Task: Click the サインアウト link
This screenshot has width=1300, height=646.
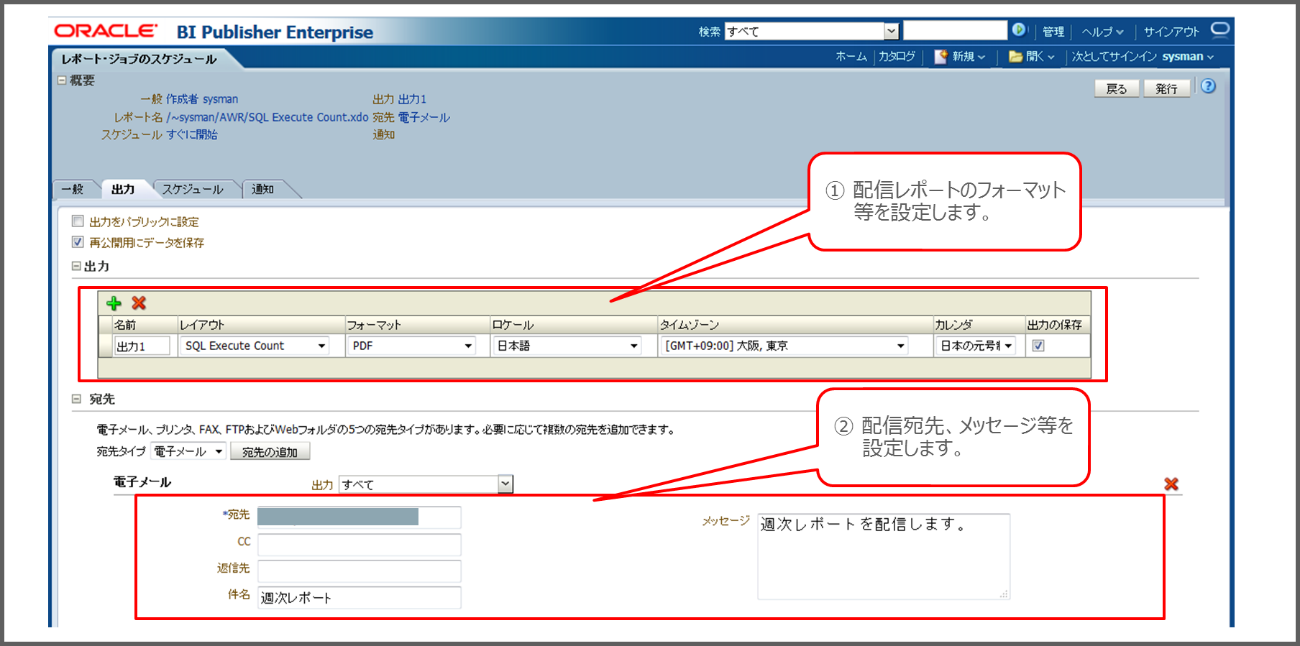Action: tap(1172, 31)
